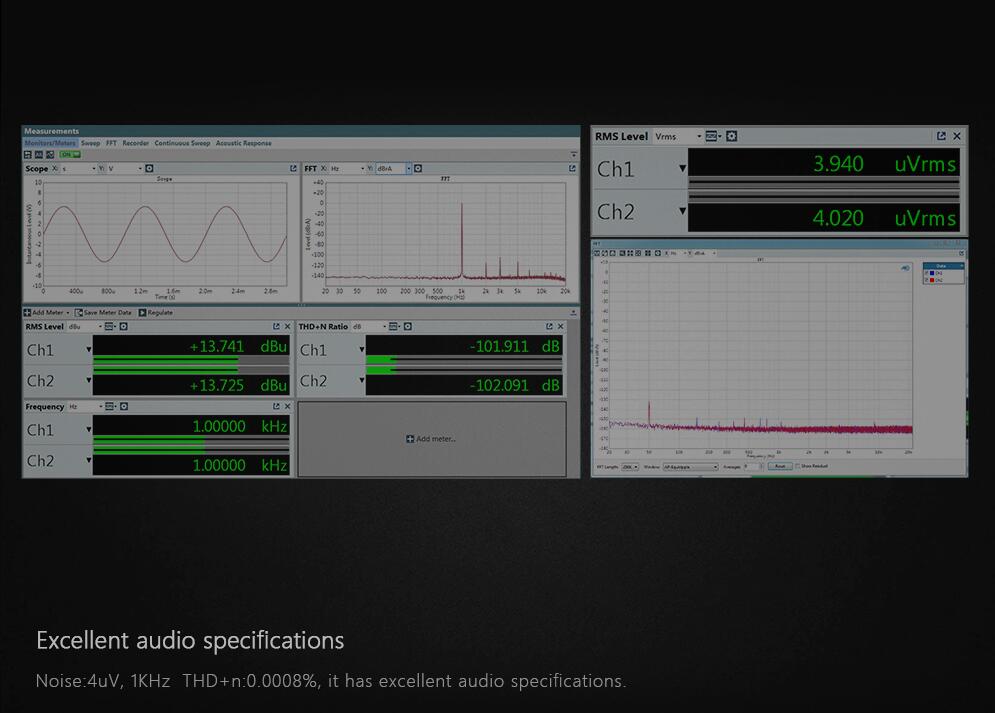Click Ch2 red color swatch in legend
Screen dimensions: 995x713
tap(932, 280)
